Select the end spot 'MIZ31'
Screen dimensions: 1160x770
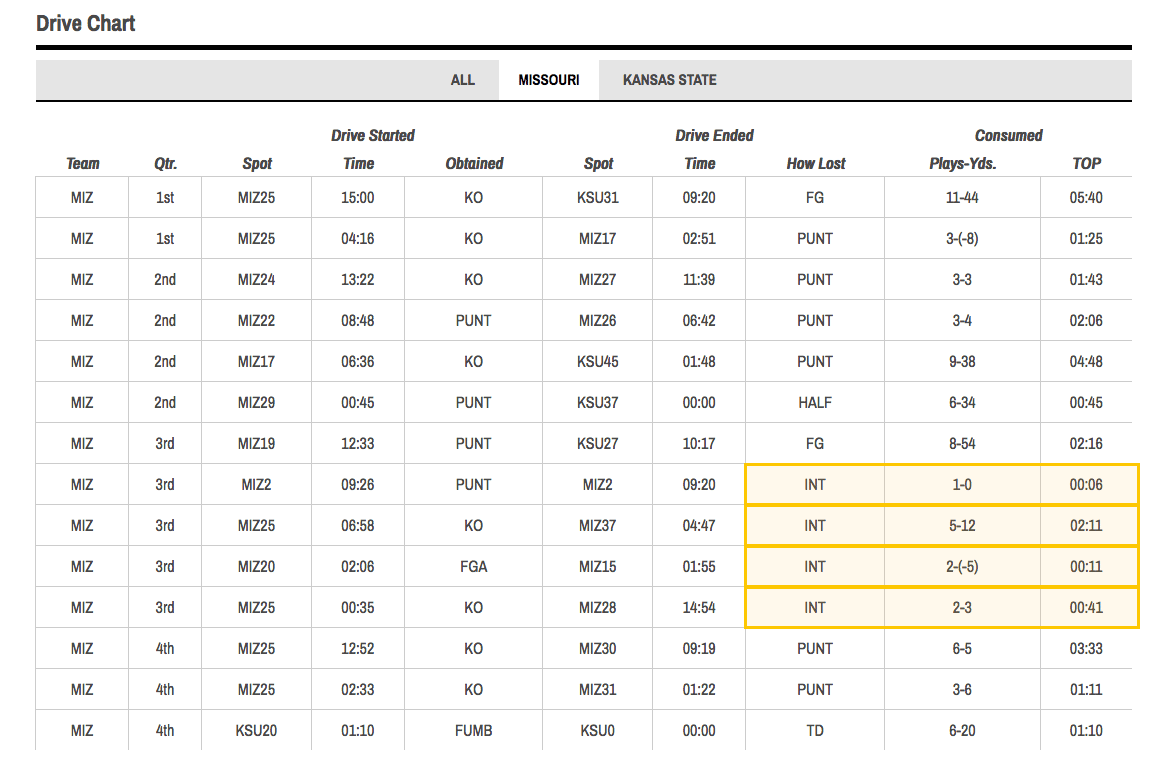pos(598,689)
